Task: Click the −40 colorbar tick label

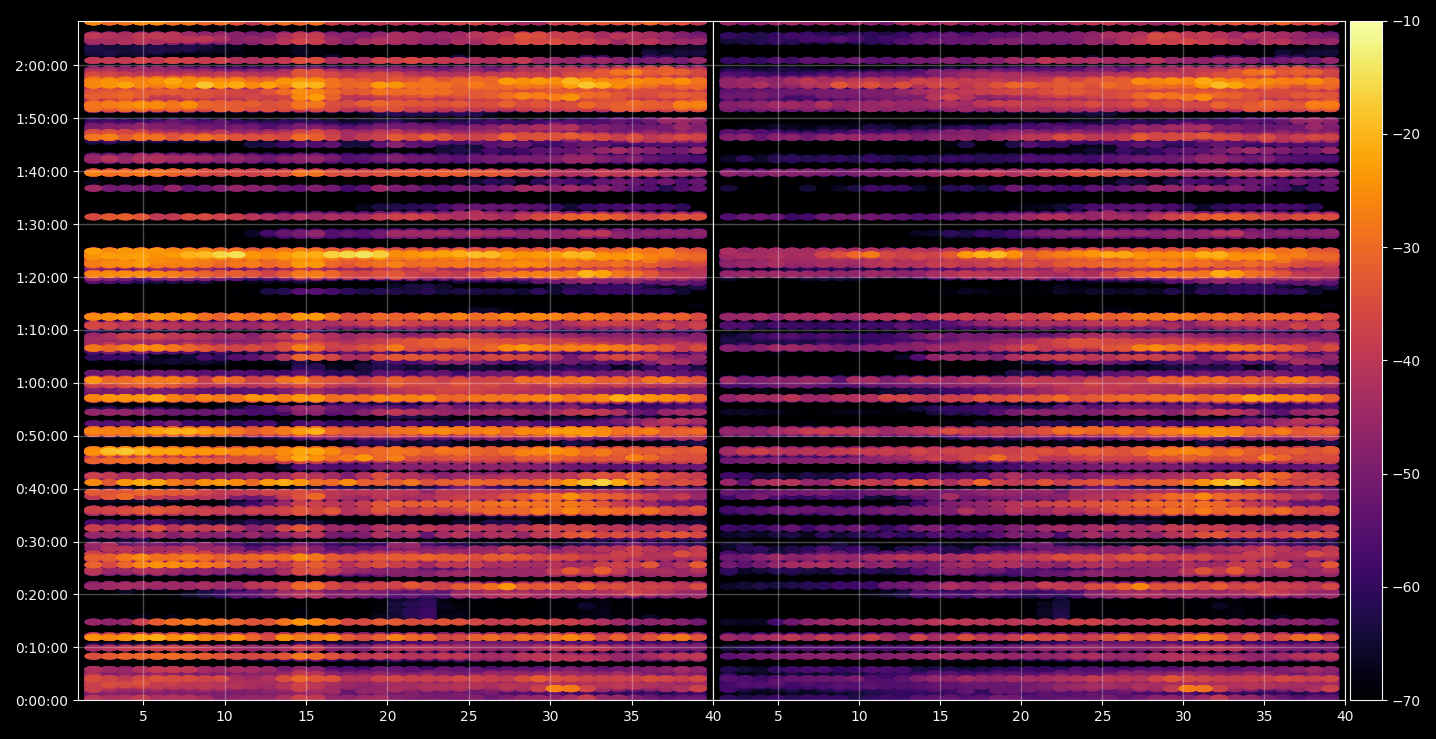Action: (x=1407, y=361)
